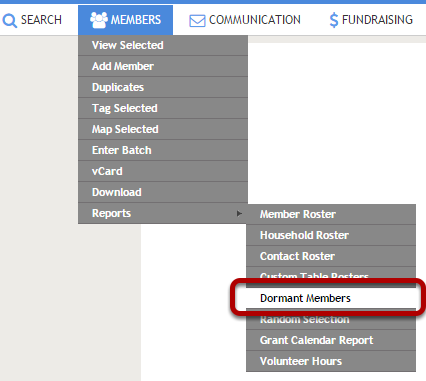Viewport: 426px width, 381px height.
Task: Open Member Roster report
Action: [x=331, y=214]
